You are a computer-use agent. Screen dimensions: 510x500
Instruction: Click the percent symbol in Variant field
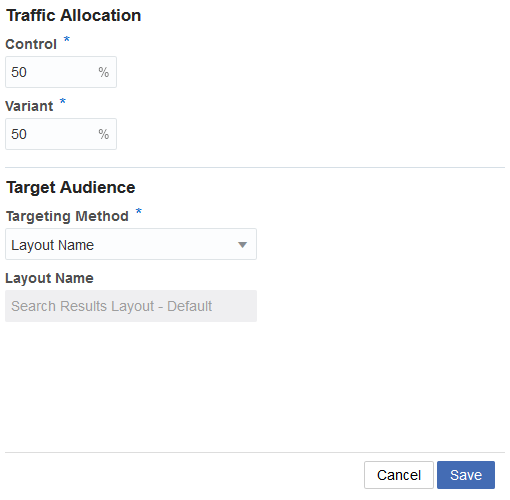coord(104,134)
